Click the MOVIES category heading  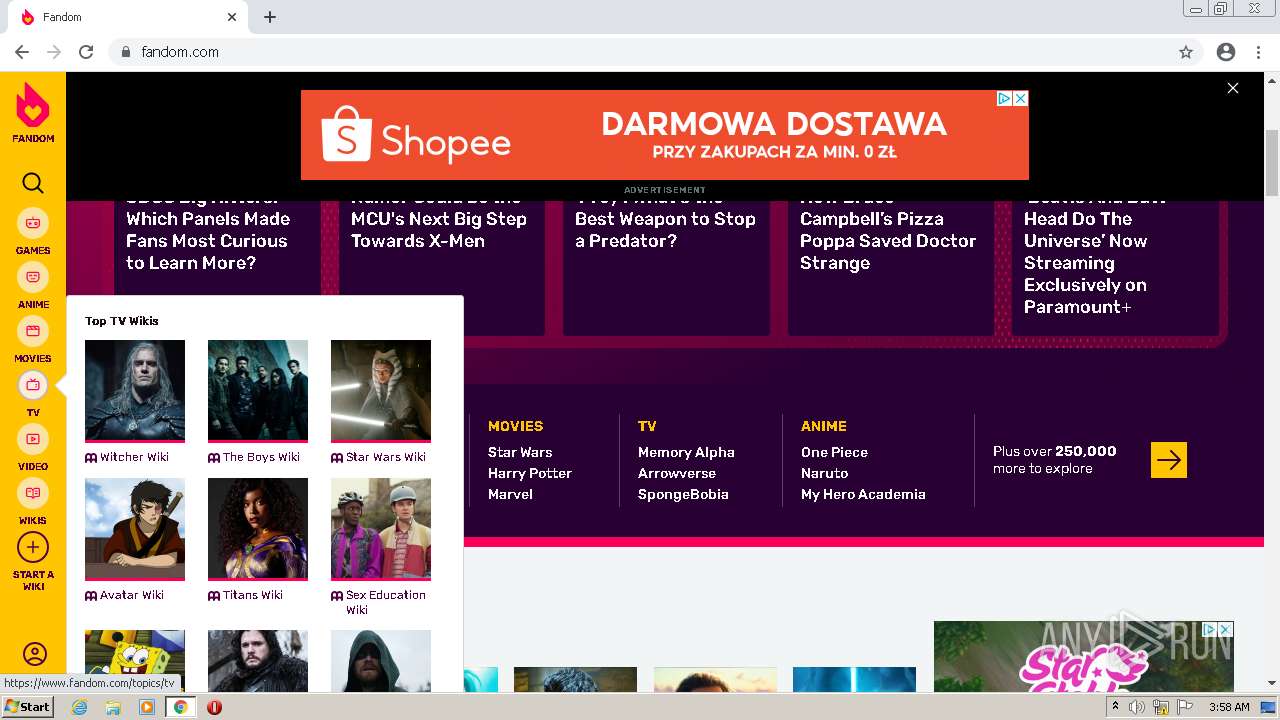tap(515, 426)
